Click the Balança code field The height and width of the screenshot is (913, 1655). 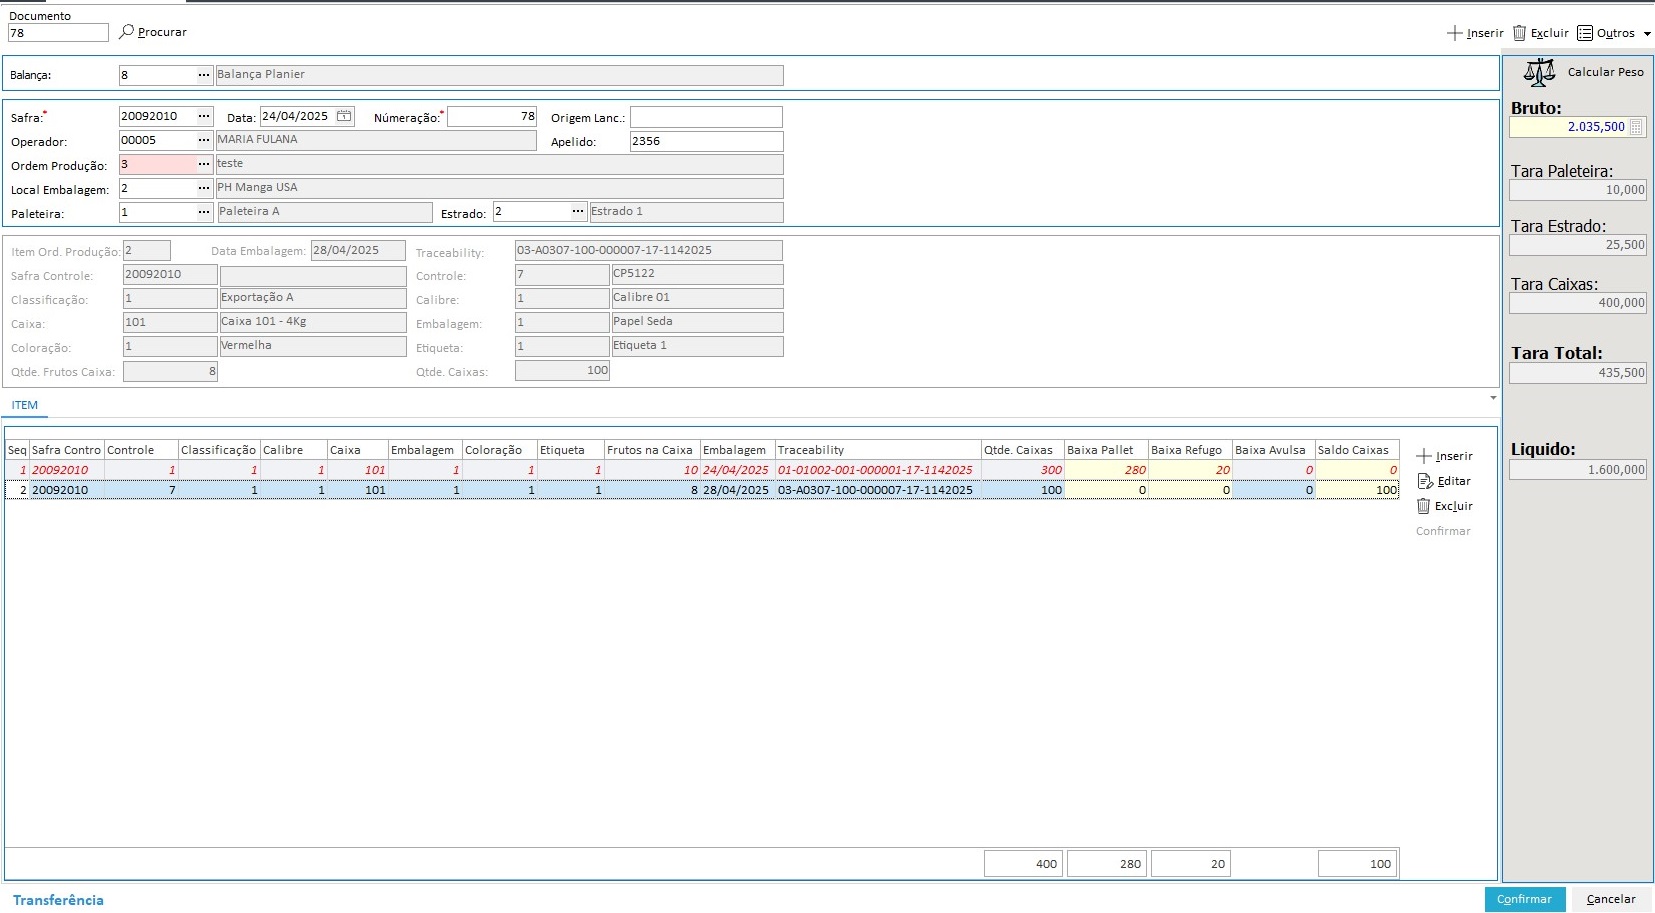click(158, 75)
